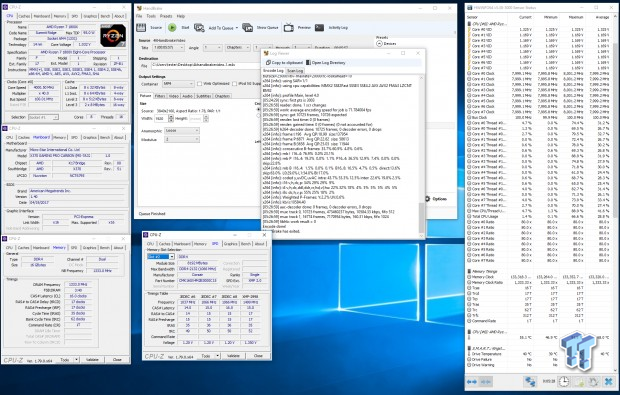Open the Title dropdown in HandBrake
The width and height of the screenshot is (620, 395).
pos(167,48)
